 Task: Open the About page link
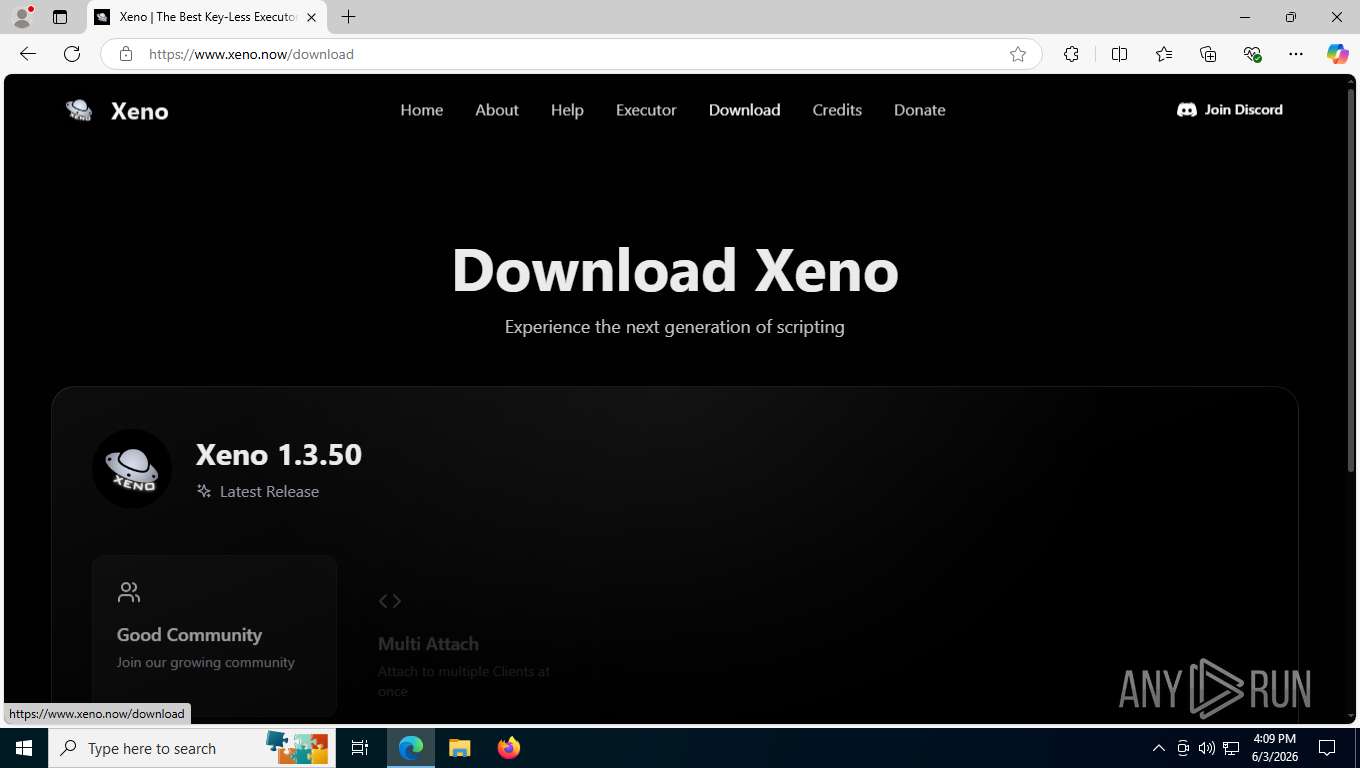point(497,110)
